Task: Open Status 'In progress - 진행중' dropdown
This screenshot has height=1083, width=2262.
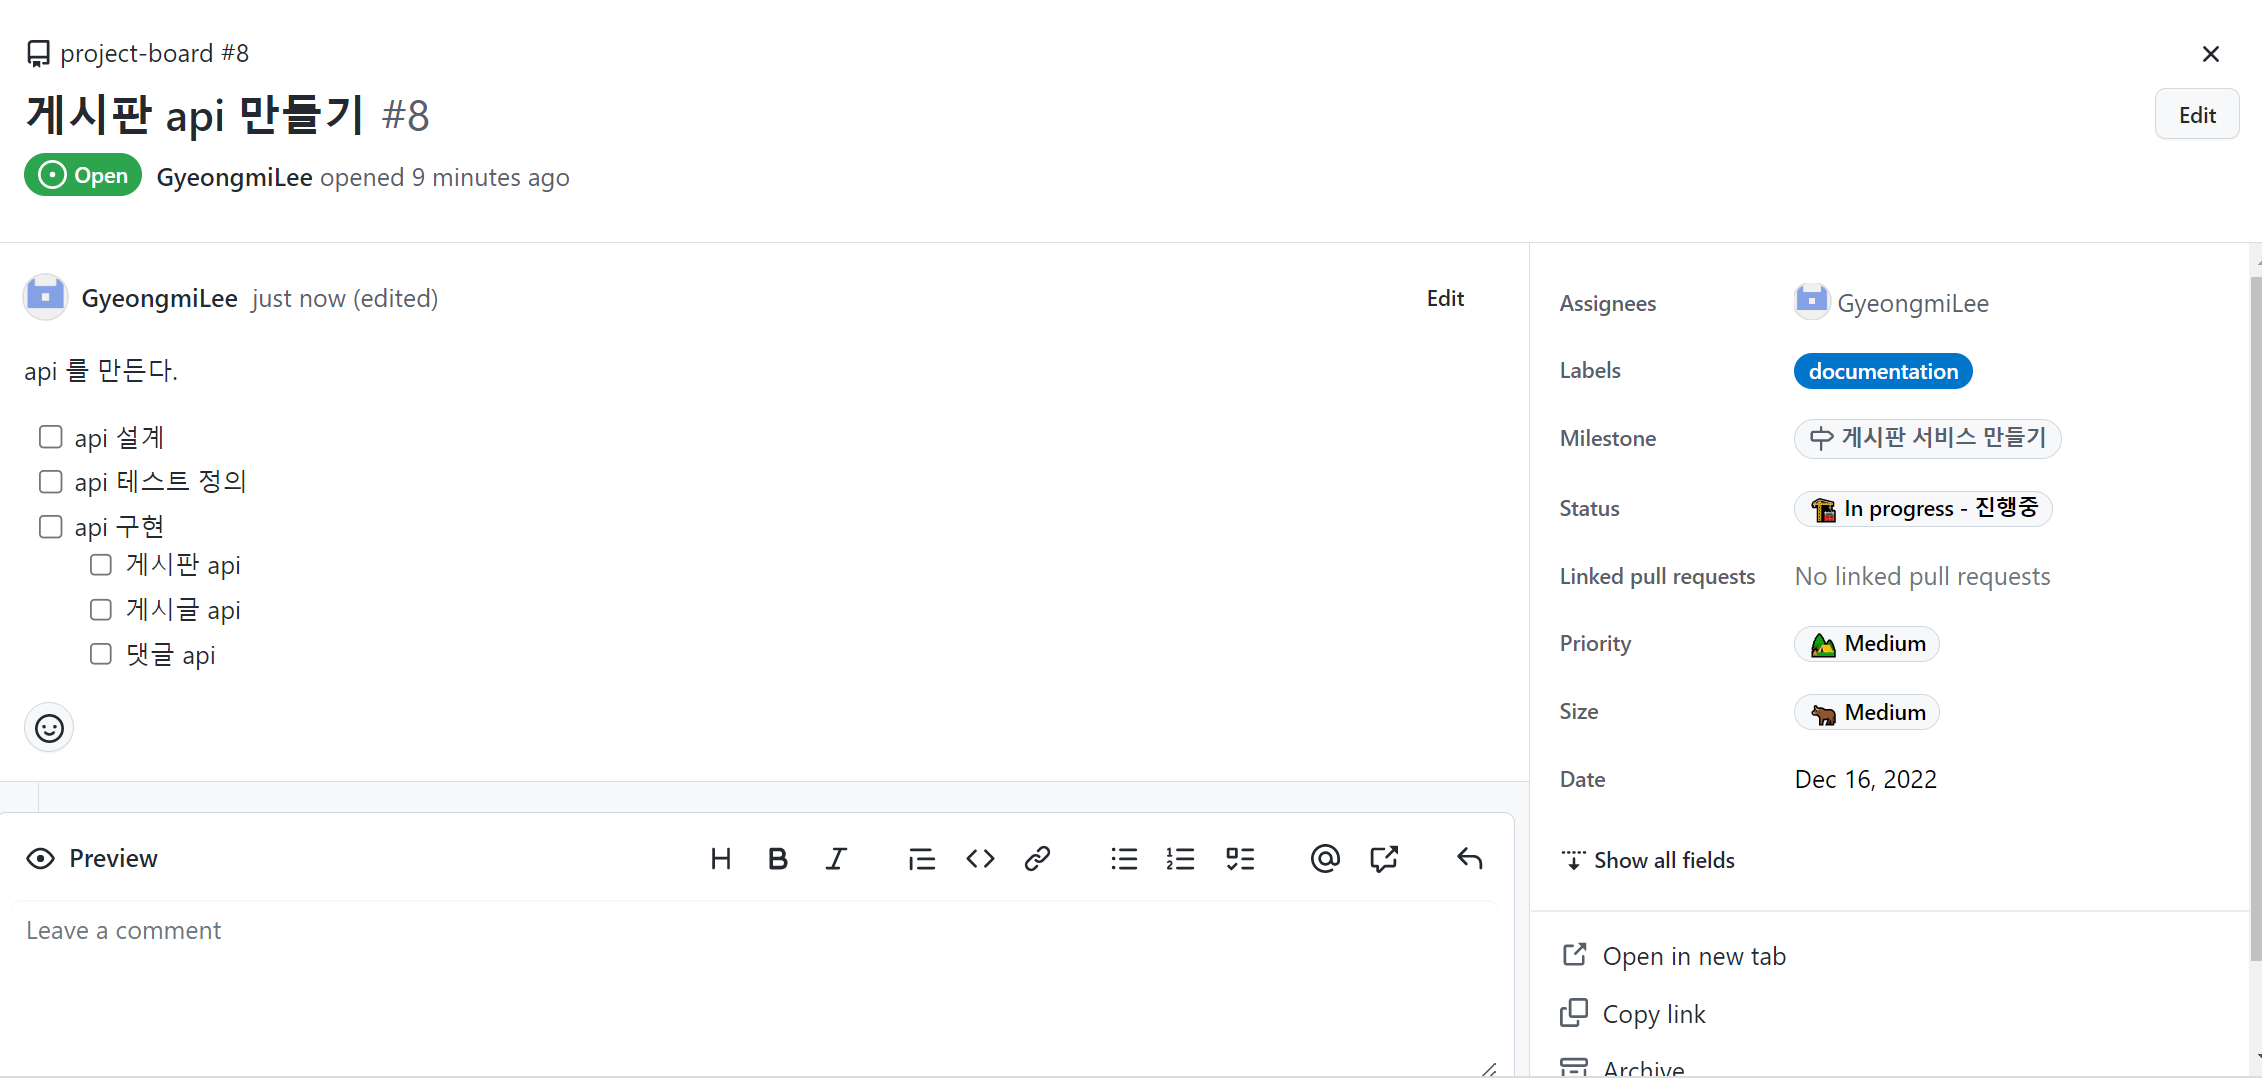Action: tap(1922, 508)
